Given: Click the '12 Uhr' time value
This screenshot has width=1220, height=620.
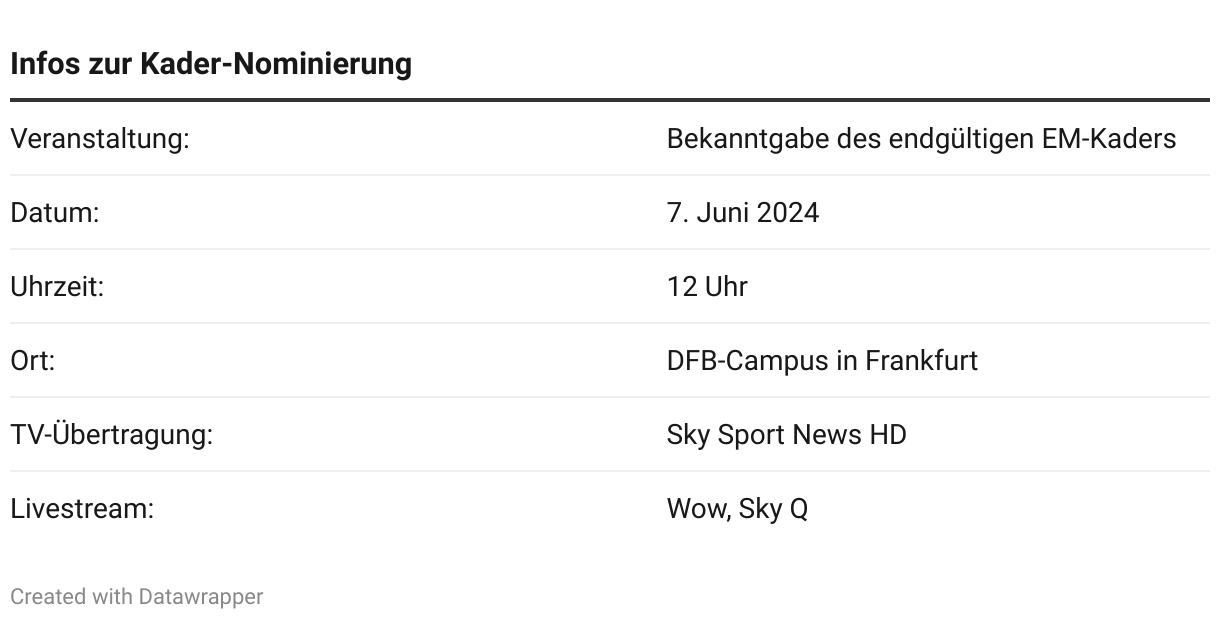Looking at the screenshot, I should pos(707,286).
